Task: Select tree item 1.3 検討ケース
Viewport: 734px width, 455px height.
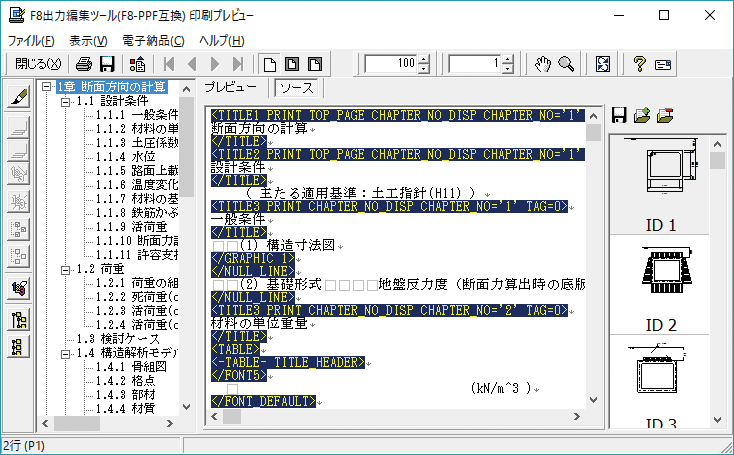Action: (118, 338)
